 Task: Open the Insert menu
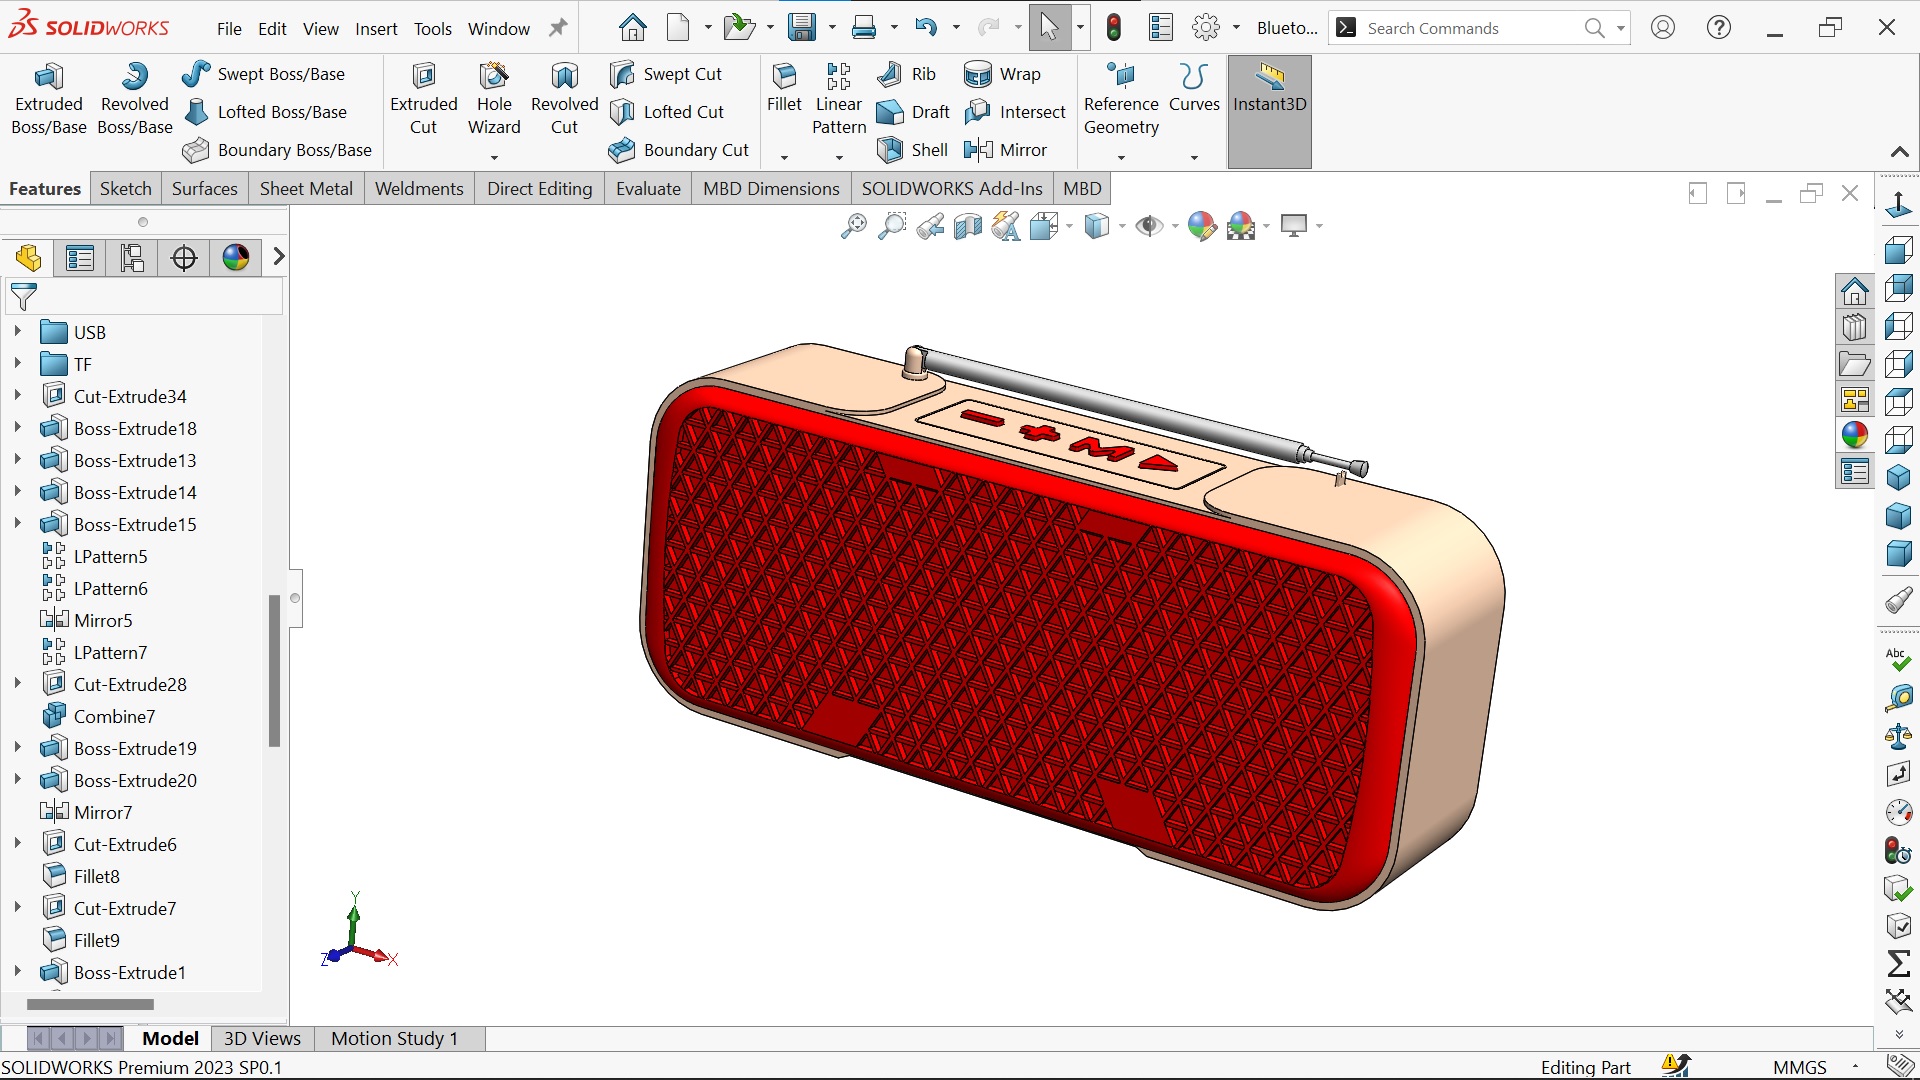pyautogui.click(x=376, y=29)
